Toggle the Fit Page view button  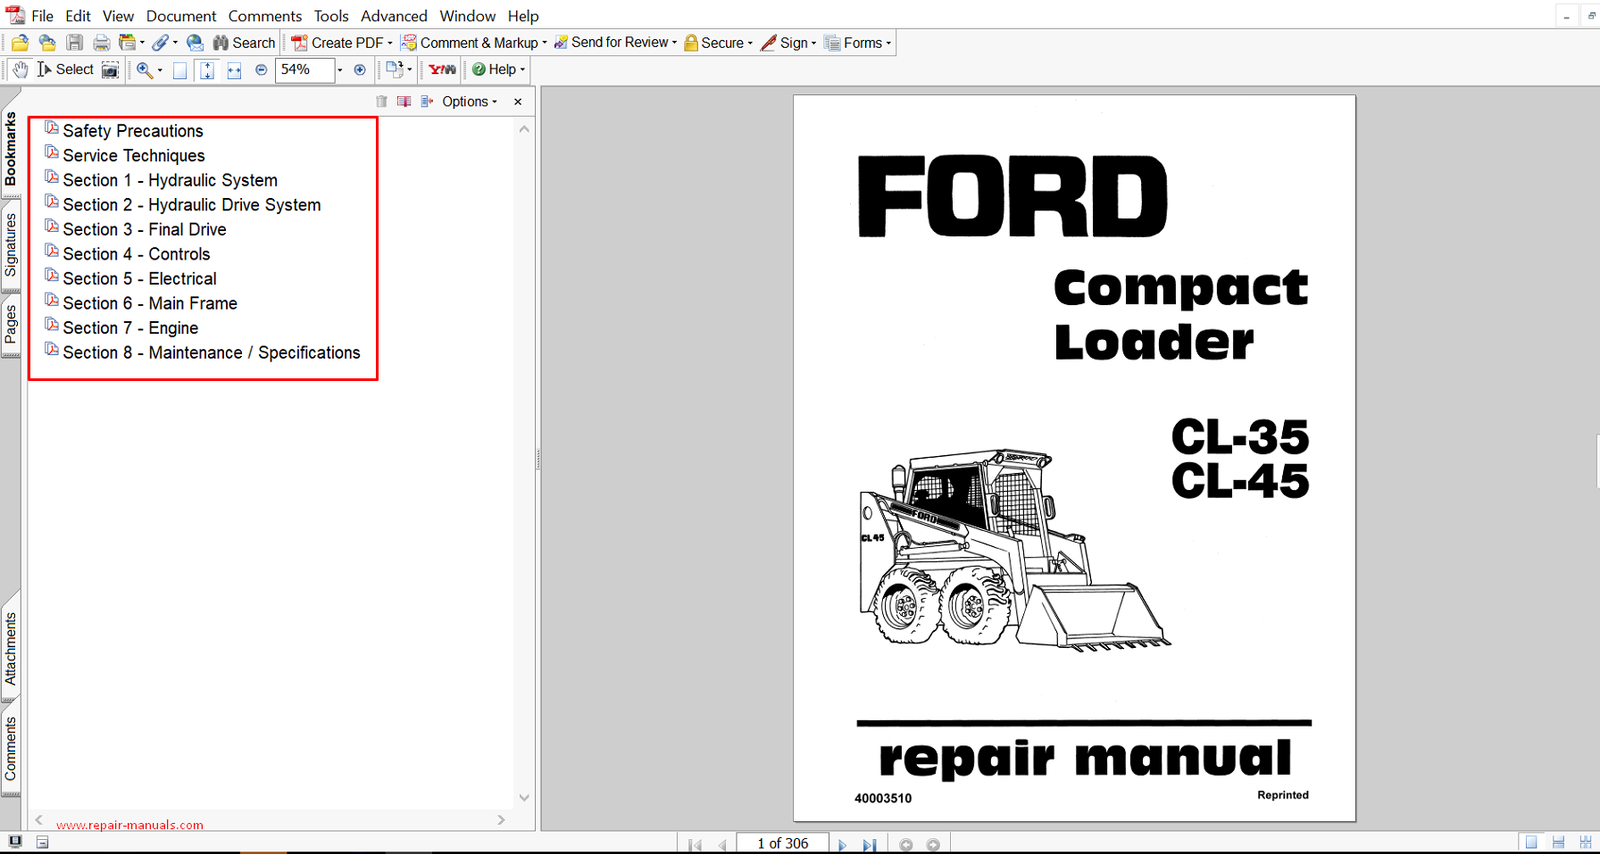click(207, 70)
